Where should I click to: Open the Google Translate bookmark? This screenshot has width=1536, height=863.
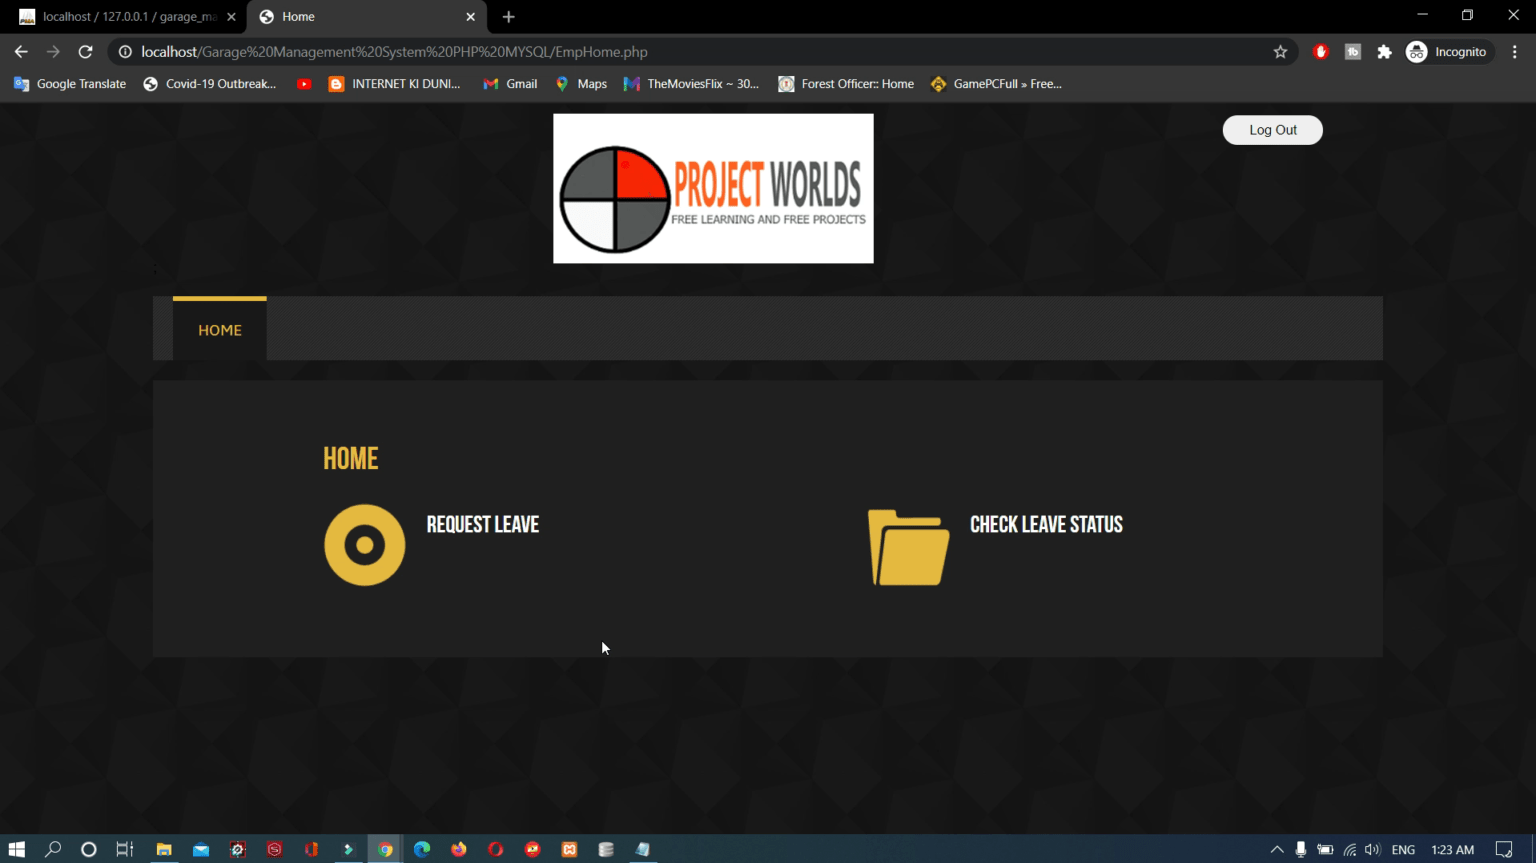point(69,84)
